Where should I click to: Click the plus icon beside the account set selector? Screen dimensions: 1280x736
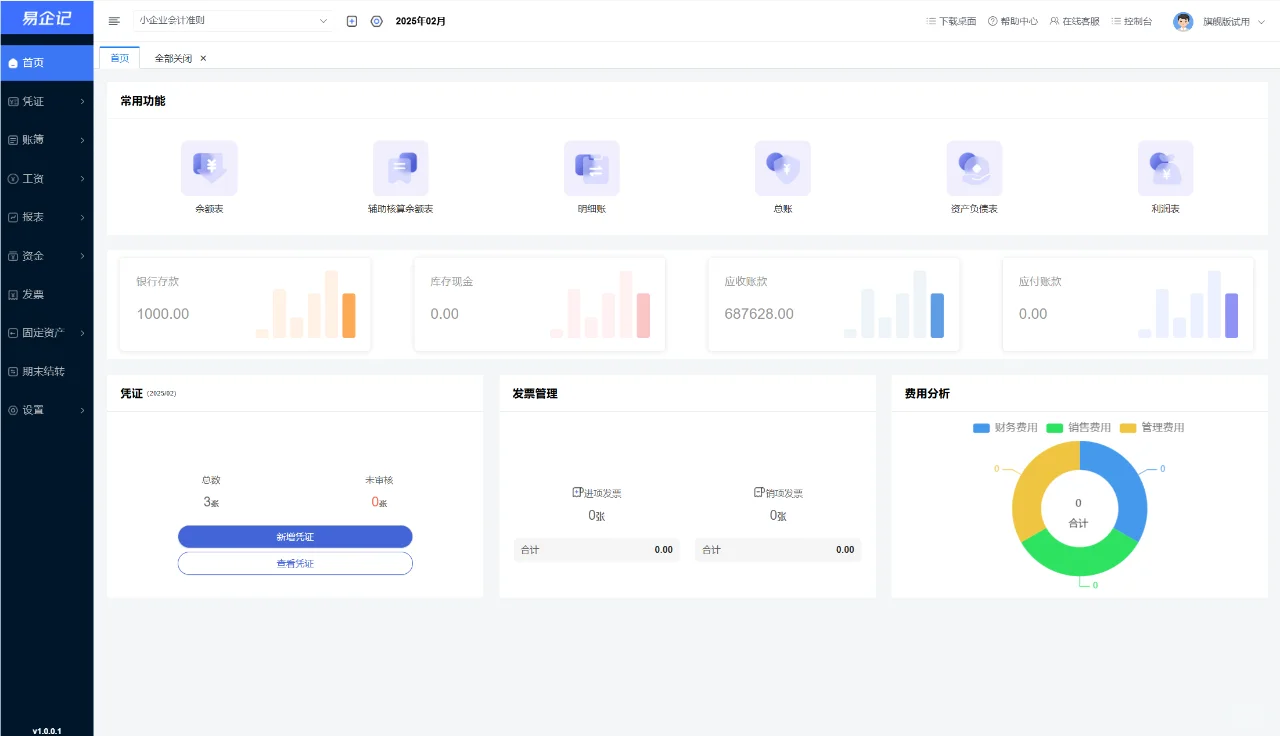(352, 21)
